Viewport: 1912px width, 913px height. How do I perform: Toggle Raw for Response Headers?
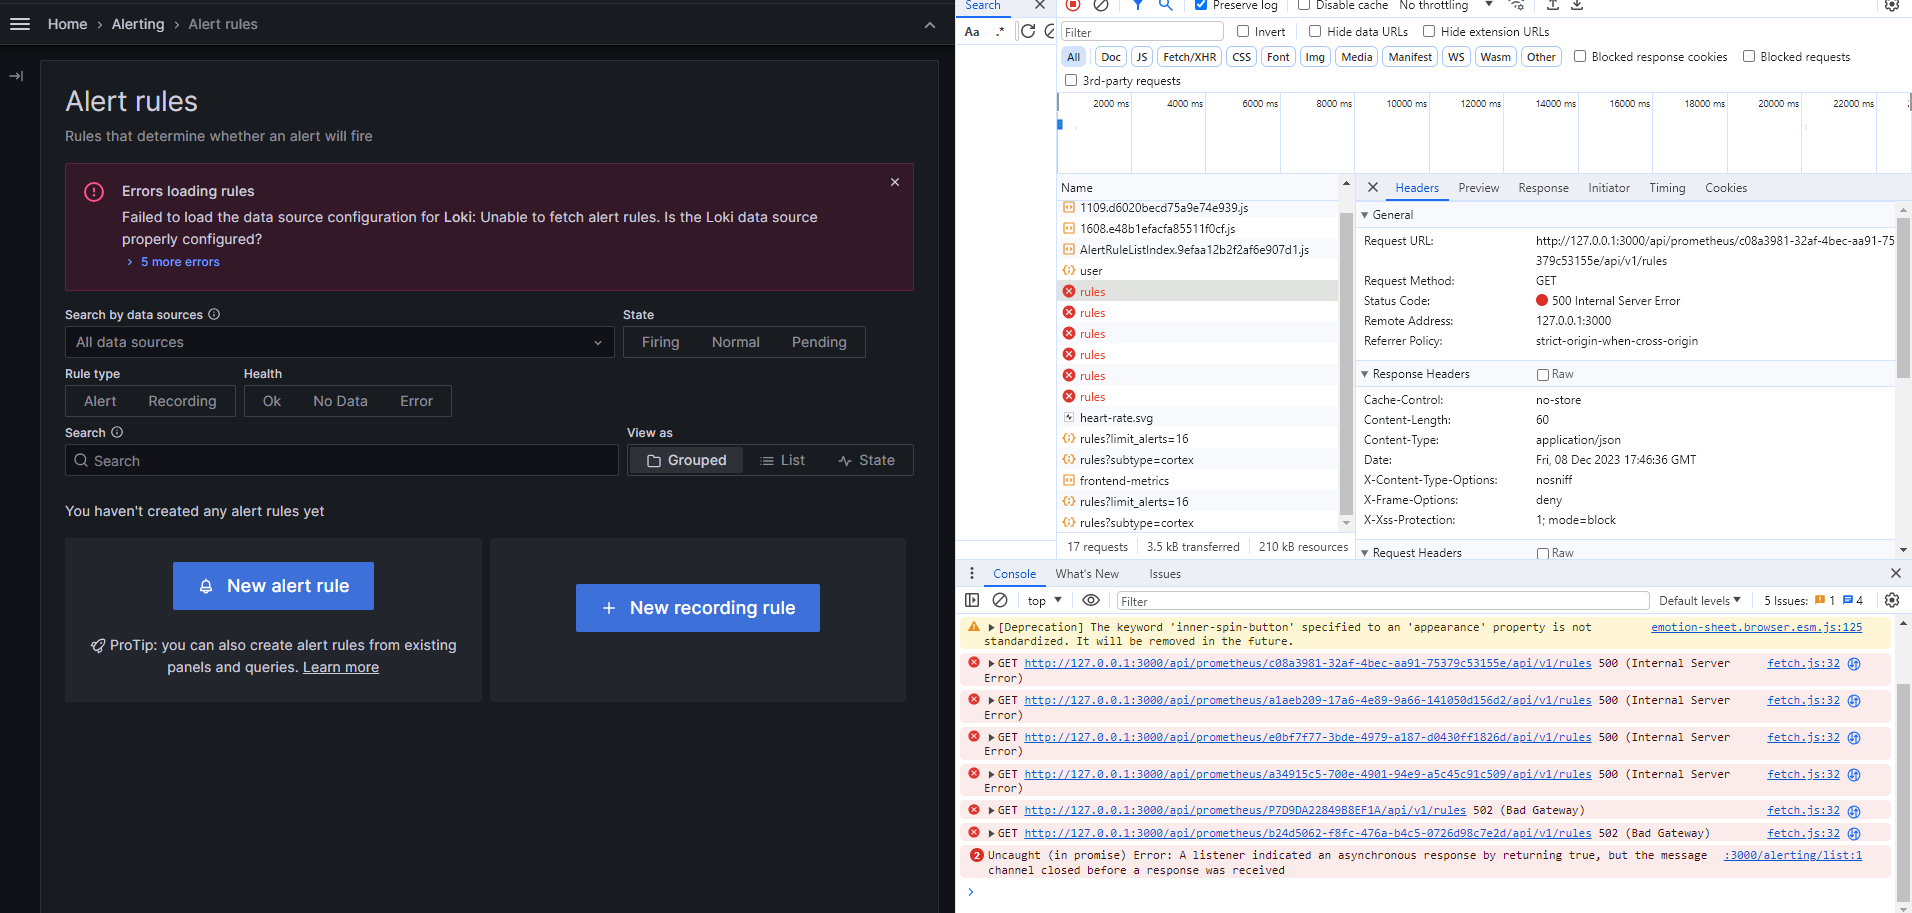click(1543, 375)
